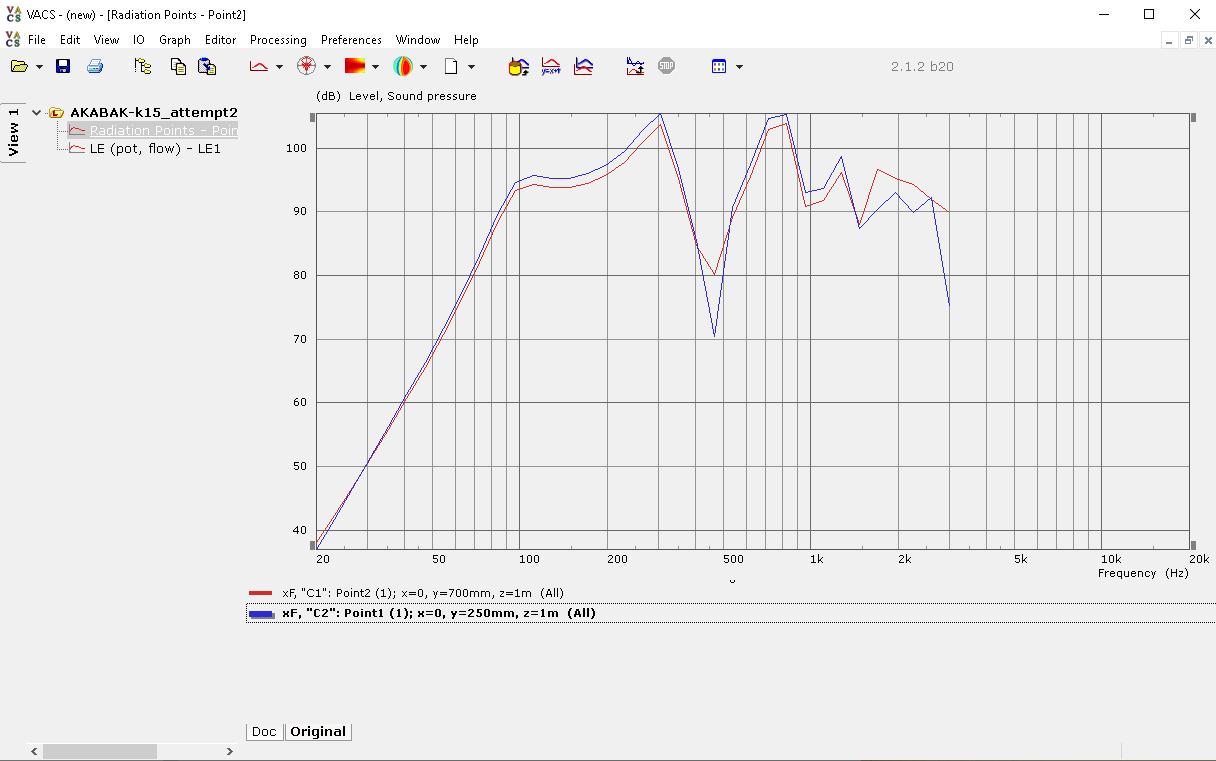Click the blue color swatch of curve C2
The width and height of the screenshot is (1216, 761).
coord(261,614)
